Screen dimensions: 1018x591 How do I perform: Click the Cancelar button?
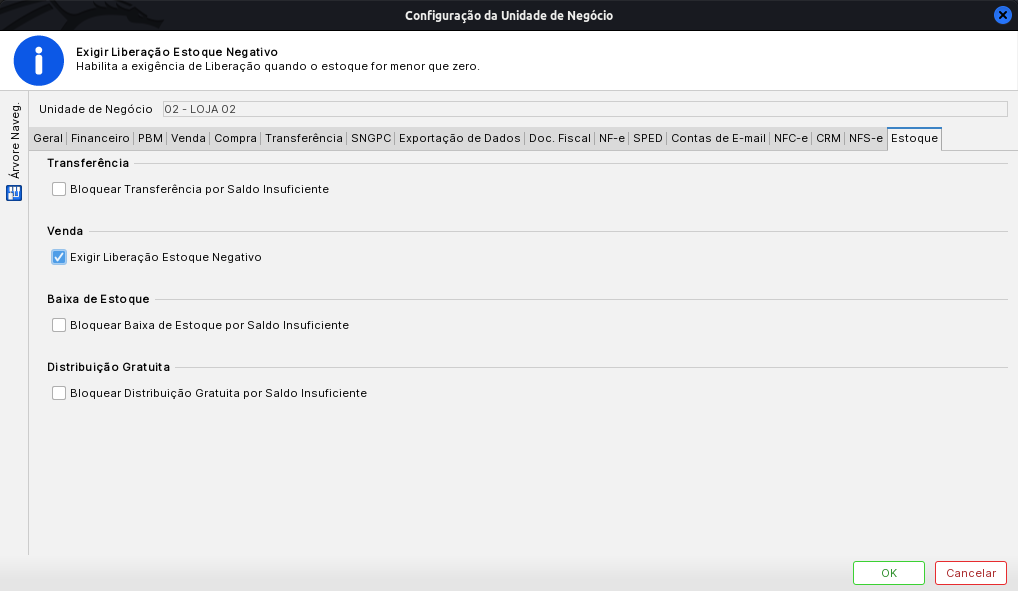[x=971, y=573]
